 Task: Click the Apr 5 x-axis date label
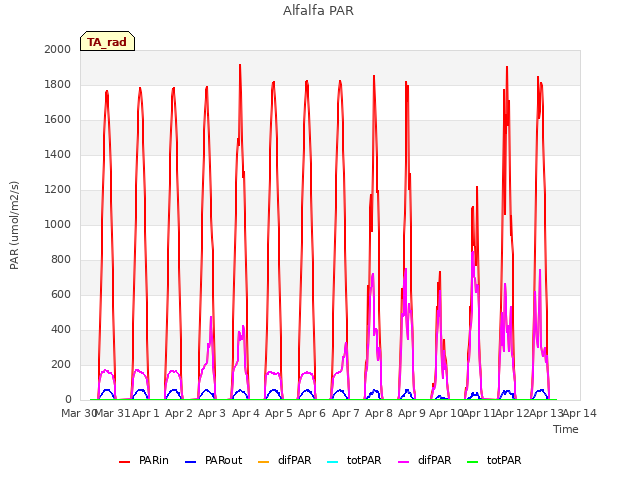click(x=279, y=413)
